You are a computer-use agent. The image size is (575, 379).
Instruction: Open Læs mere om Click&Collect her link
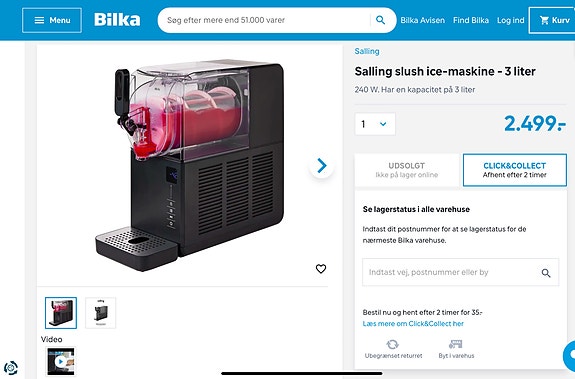coord(413,324)
